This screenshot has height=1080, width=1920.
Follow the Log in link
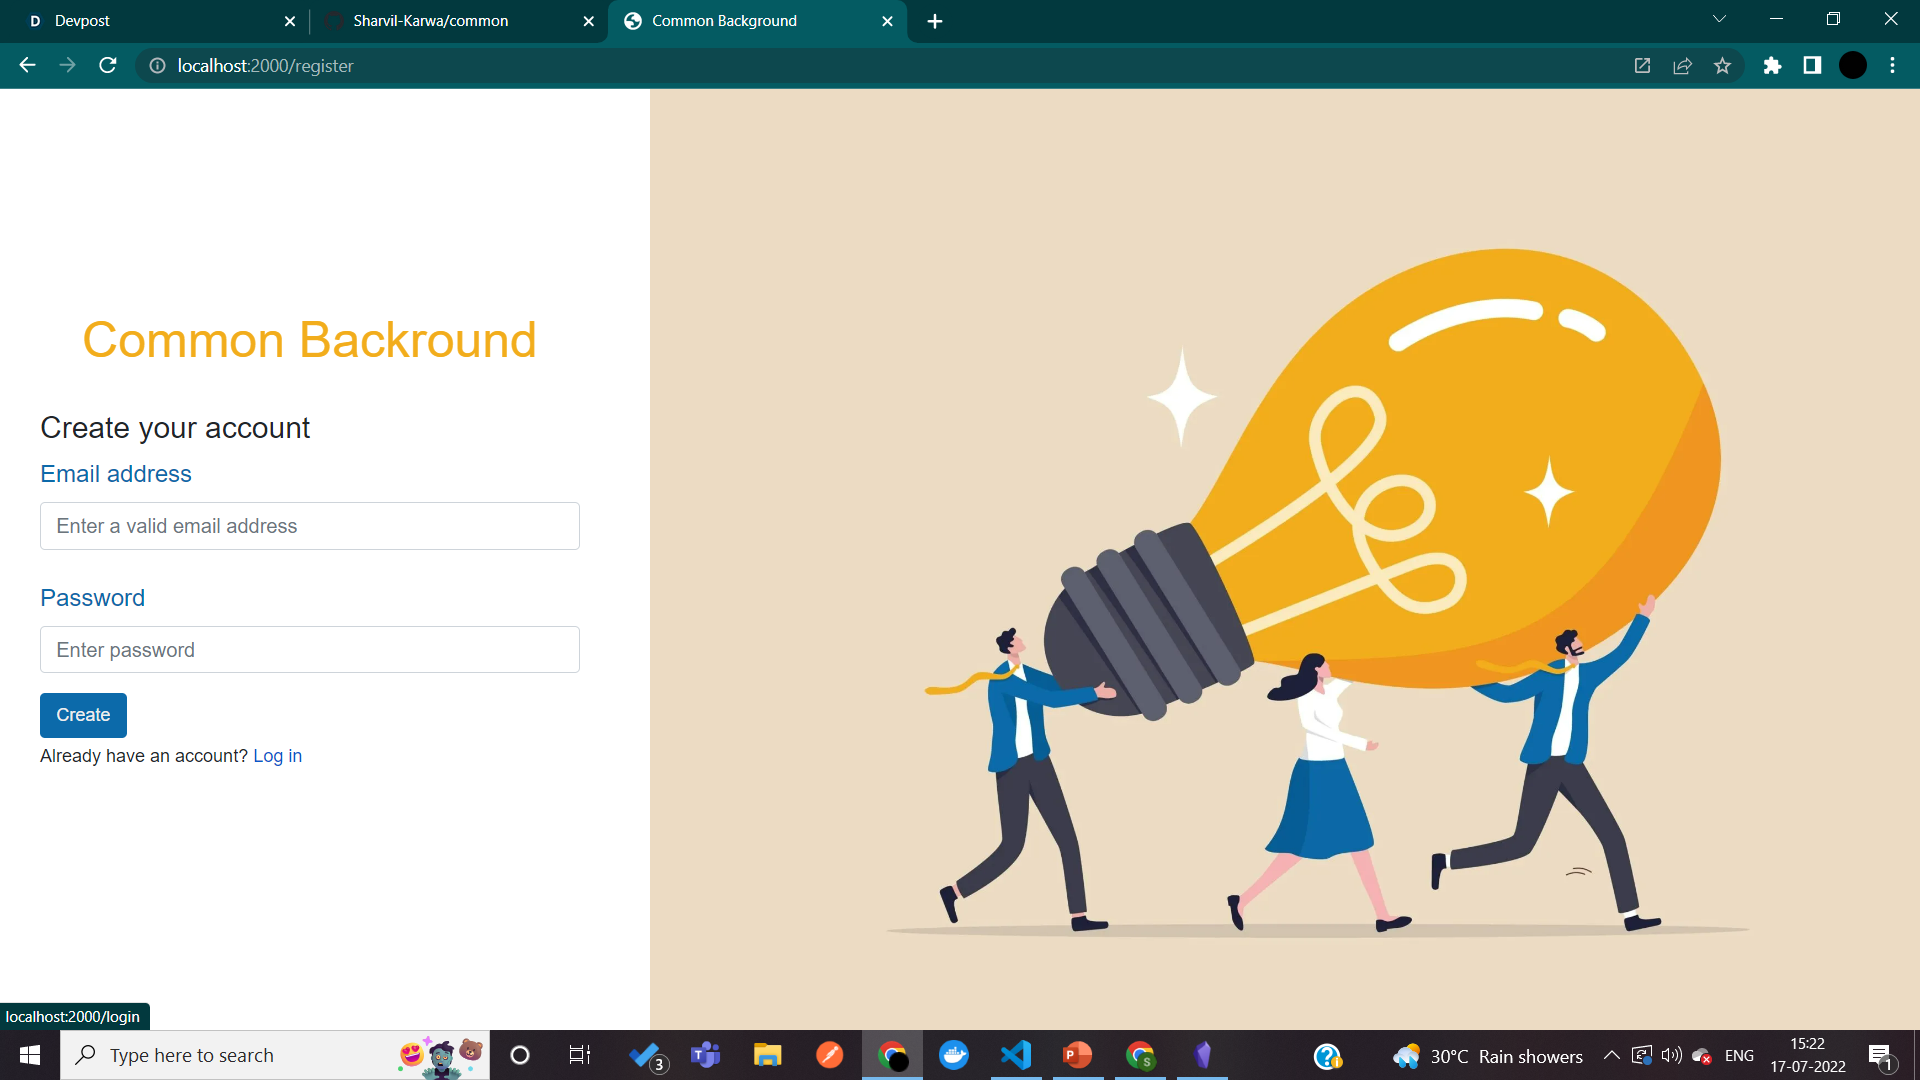coord(277,756)
